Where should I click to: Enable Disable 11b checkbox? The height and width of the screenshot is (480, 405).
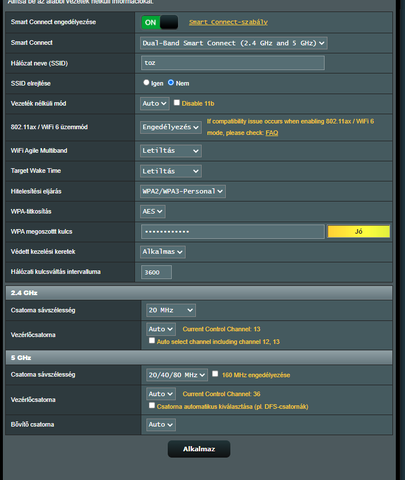177,103
